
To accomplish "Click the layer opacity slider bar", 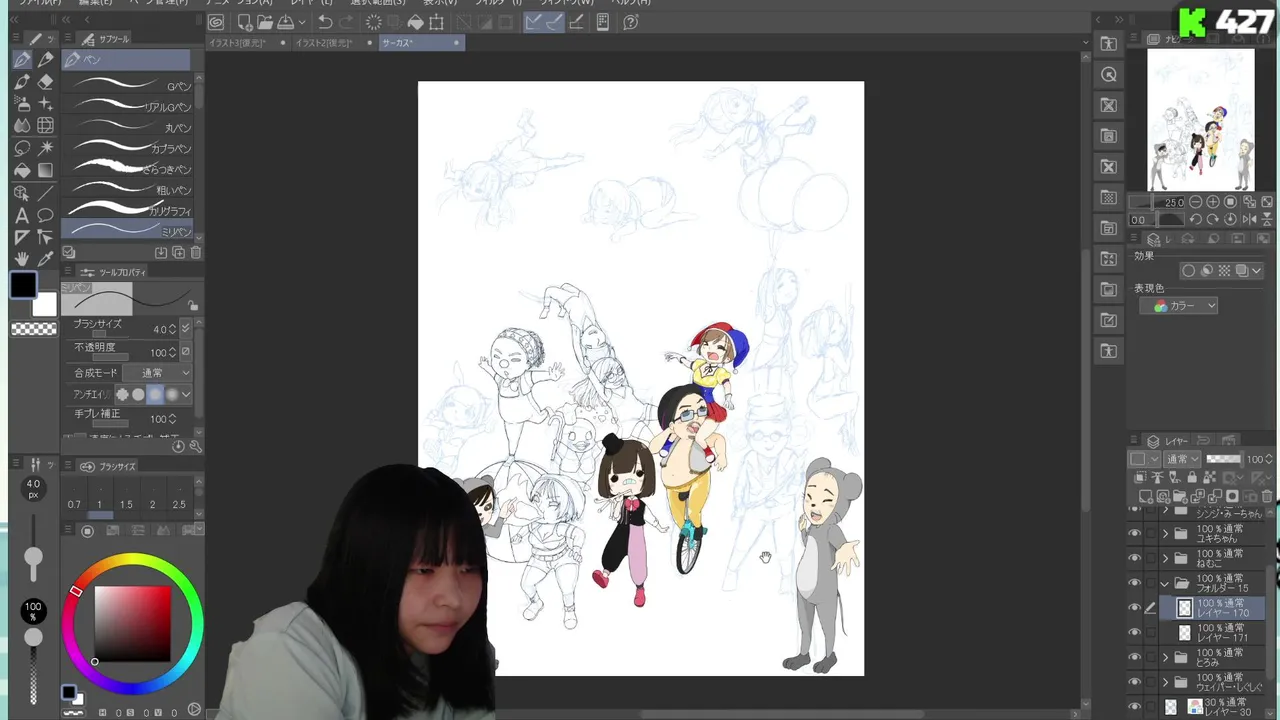I will click(1223, 459).
